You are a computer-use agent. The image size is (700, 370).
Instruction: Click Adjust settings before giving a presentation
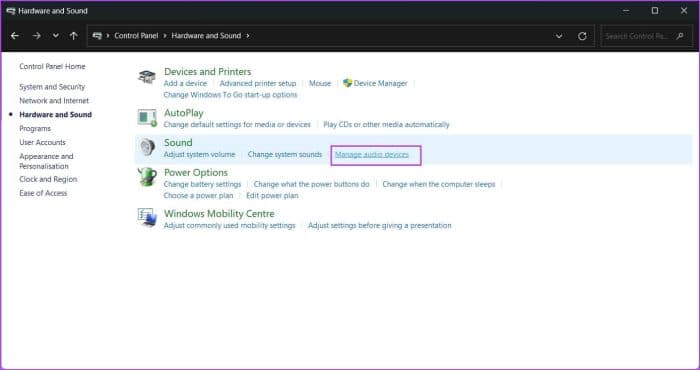[x=380, y=225]
